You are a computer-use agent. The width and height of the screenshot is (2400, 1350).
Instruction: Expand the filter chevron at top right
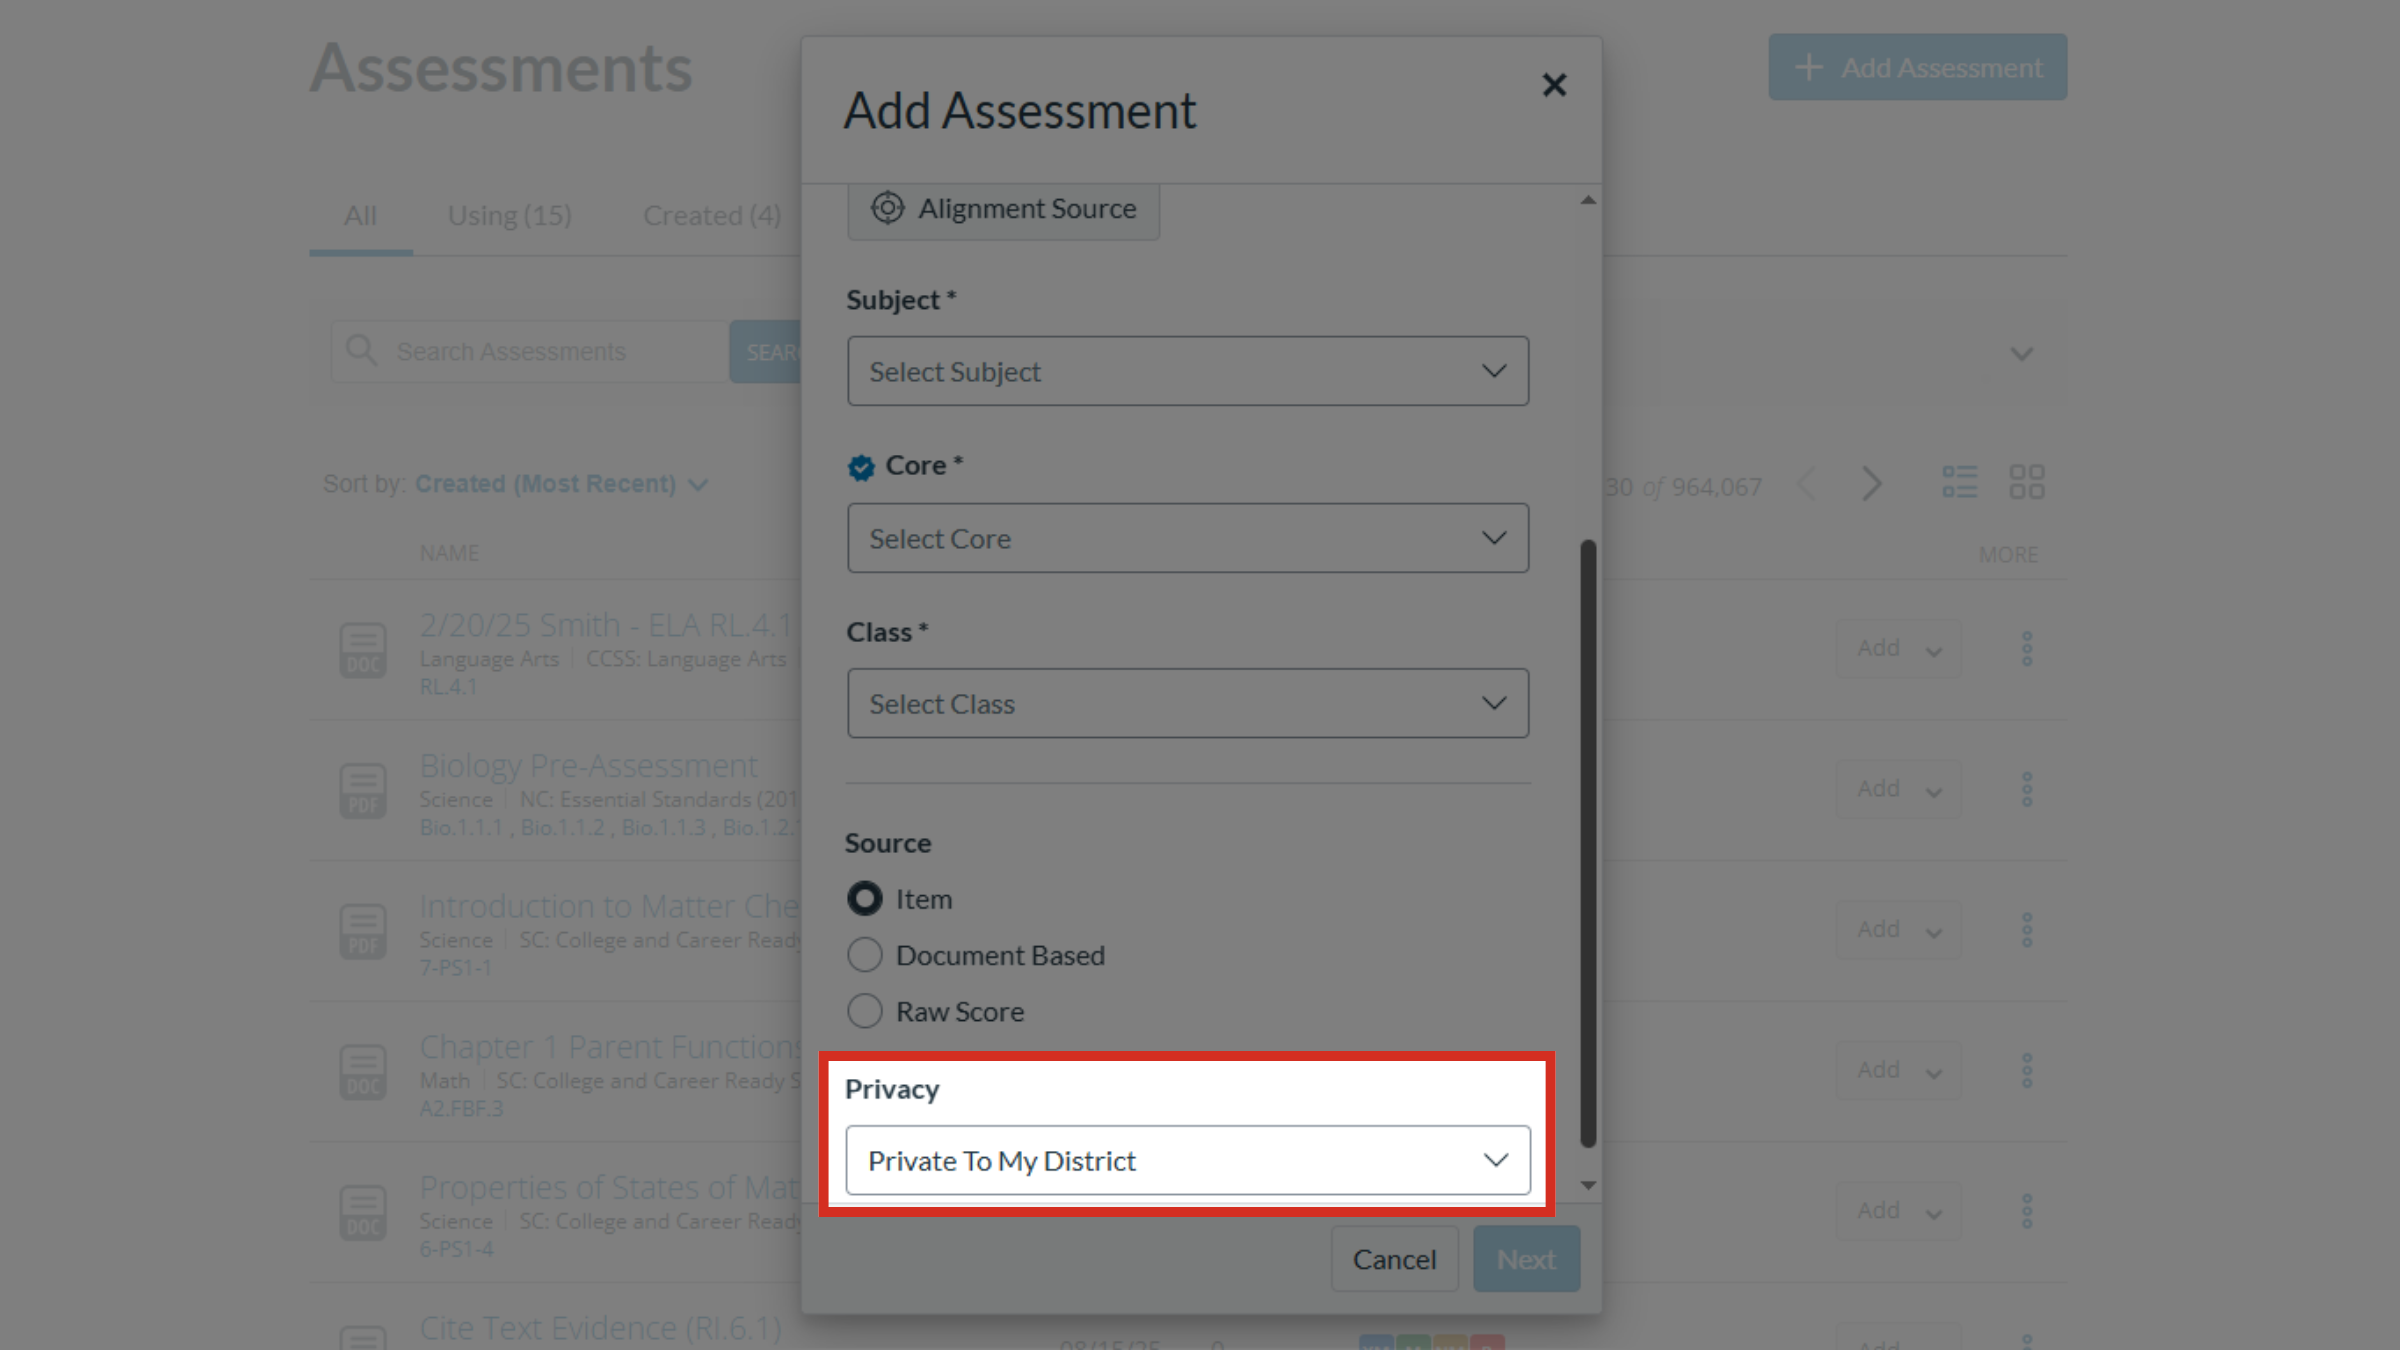[2021, 355]
